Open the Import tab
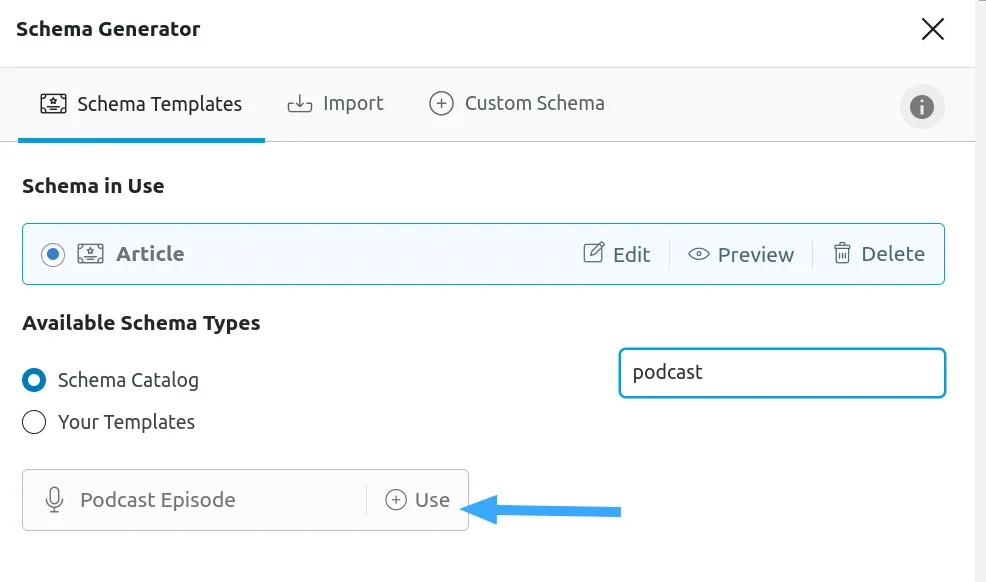Viewport: 986px width, 582px height. (x=335, y=104)
